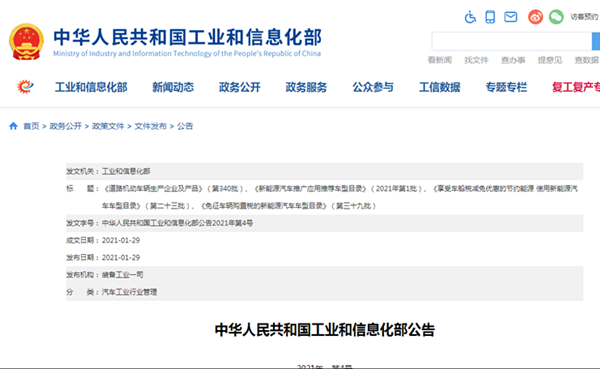Open 专题专栏 navigation menu
The image size is (600, 369).
pyautogui.click(x=506, y=87)
